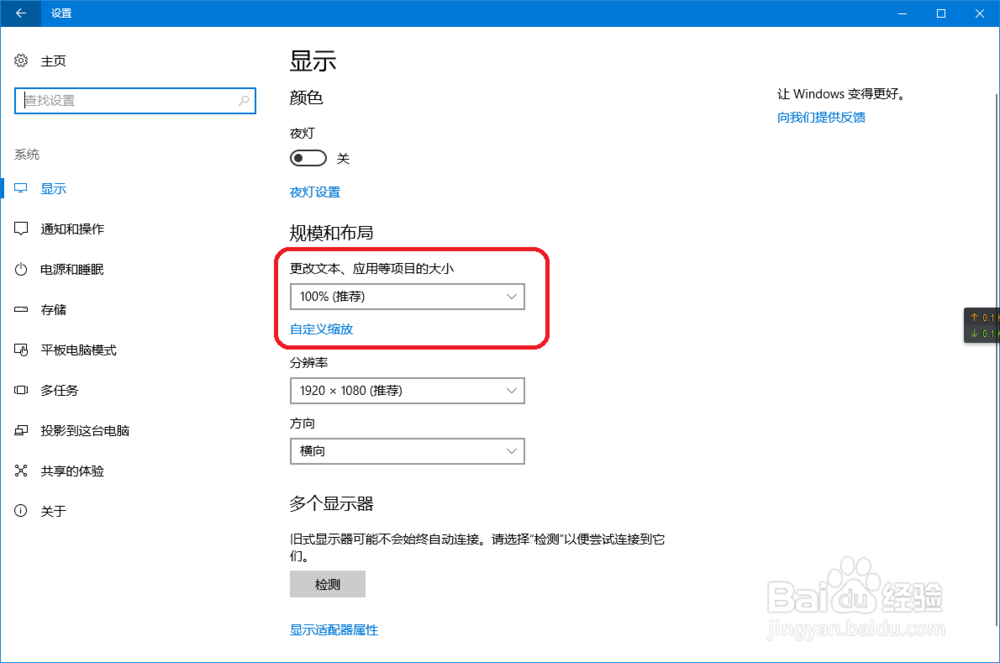1000x663 pixels.
Task: Open 平板电脑模式 settings
Action: (77, 350)
